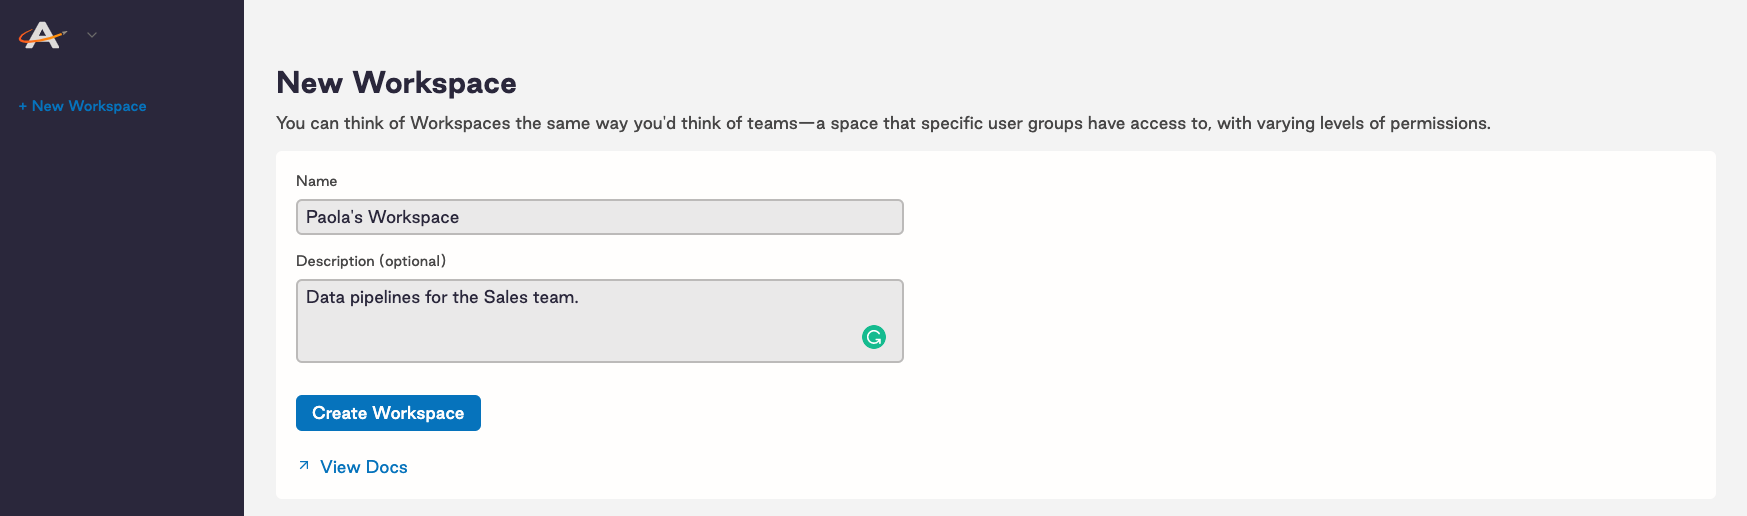Screen dimensions: 1747x516
Task: Open the View Docs link
Action: pos(364,467)
